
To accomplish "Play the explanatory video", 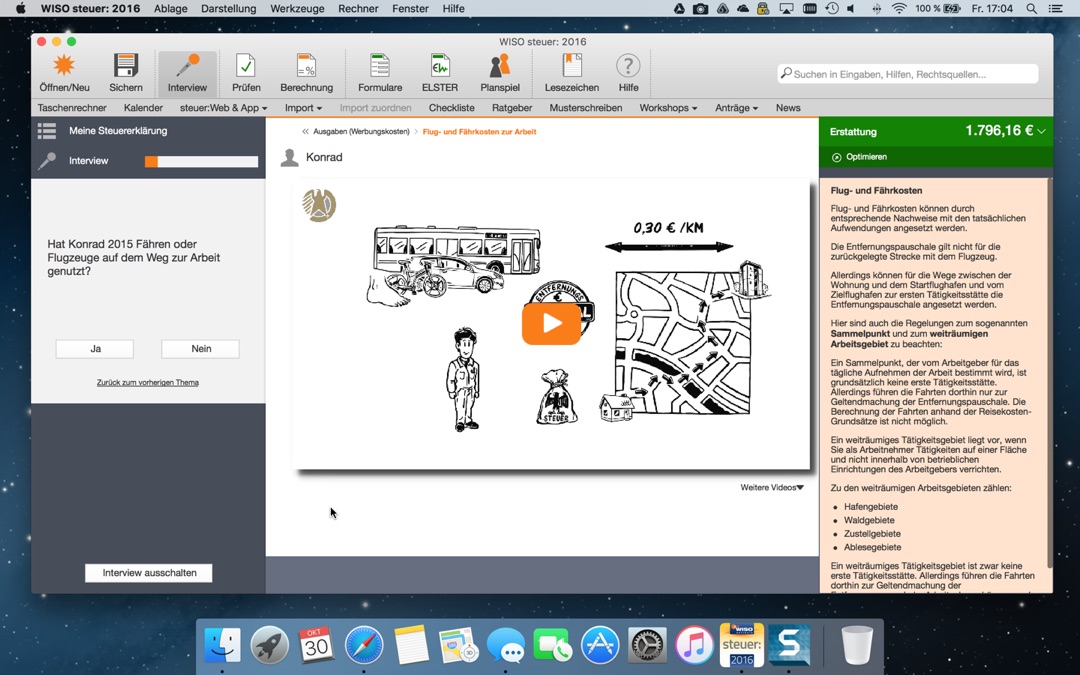I will click(x=551, y=323).
